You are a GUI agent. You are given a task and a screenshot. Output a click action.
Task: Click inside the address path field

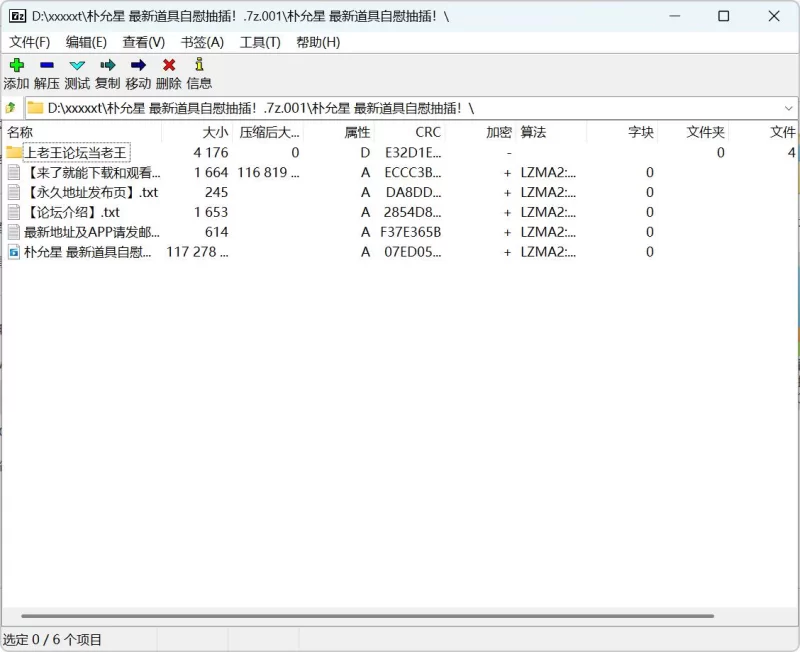400,108
